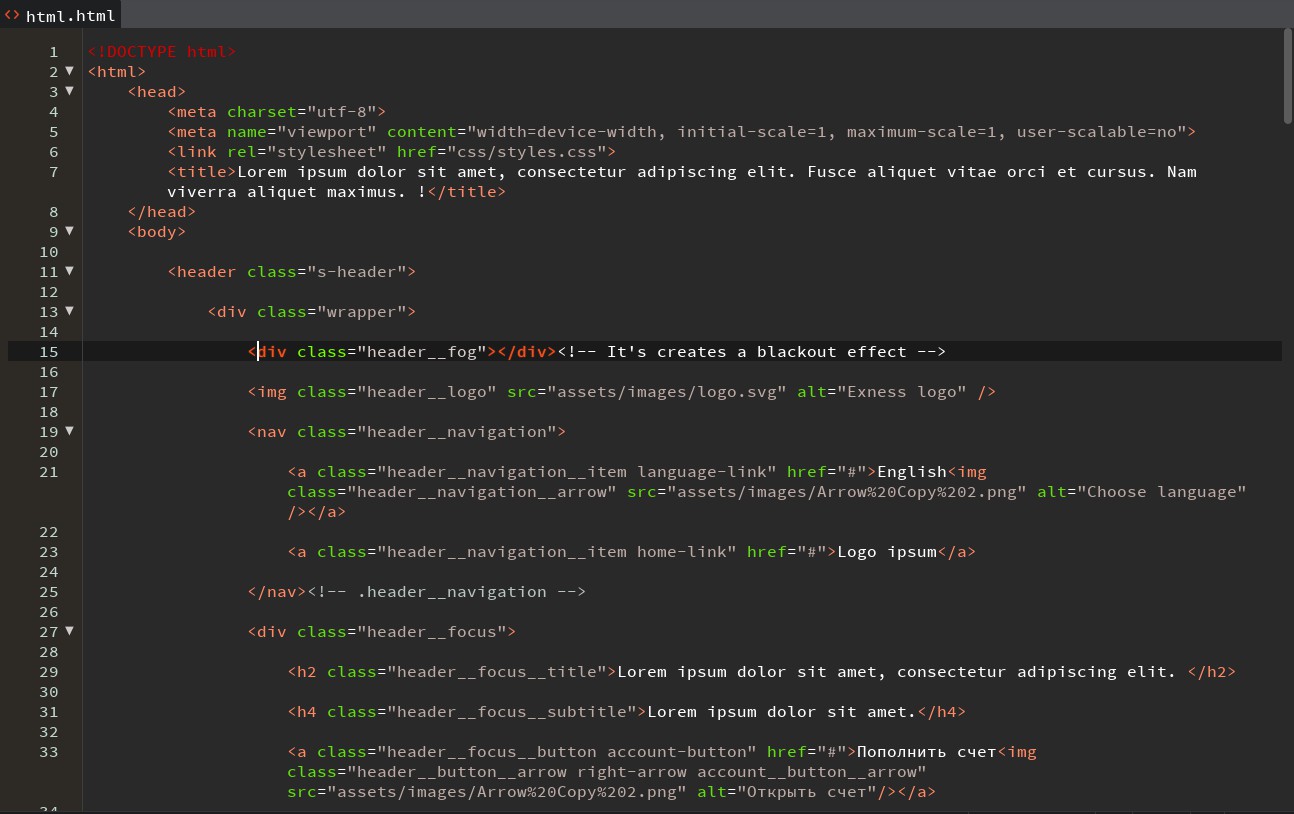Screen dimensions: 1294x814
Task: Click the "header__focus" class value
Action: coord(431,632)
